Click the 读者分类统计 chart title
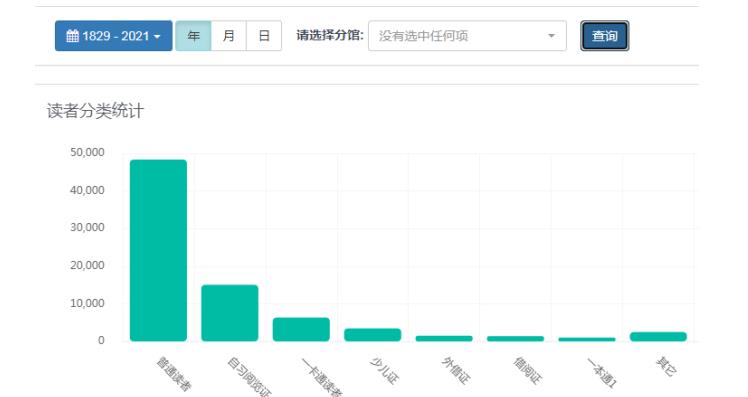The image size is (748, 397). click(95, 111)
